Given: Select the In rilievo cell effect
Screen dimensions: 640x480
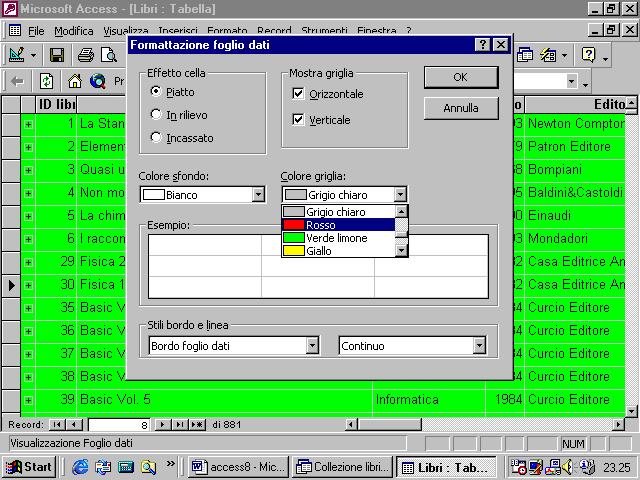Looking at the screenshot, I should pyautogui.click(x=156, y=114).
